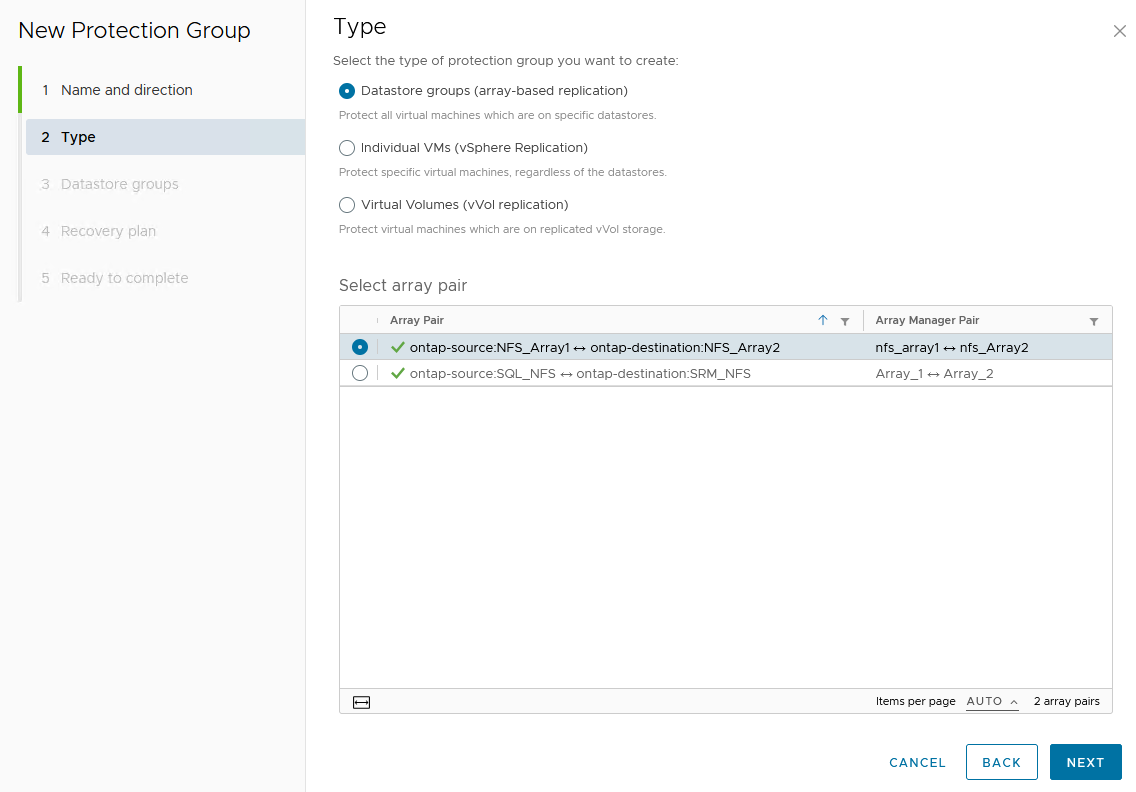Cancel the protection group wizard
The image size is (1136, 792).
tap(917, 762)
